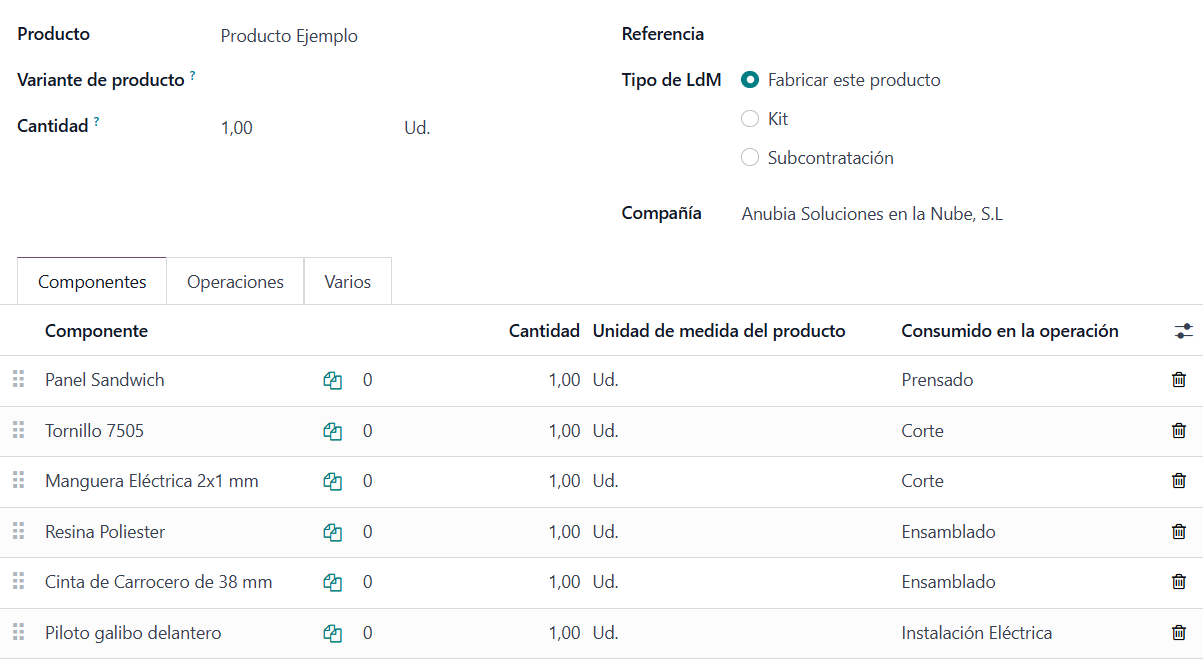Click the copy icon beside Resina Poliester
This screenshot has height=672, width=1203.
333,532
